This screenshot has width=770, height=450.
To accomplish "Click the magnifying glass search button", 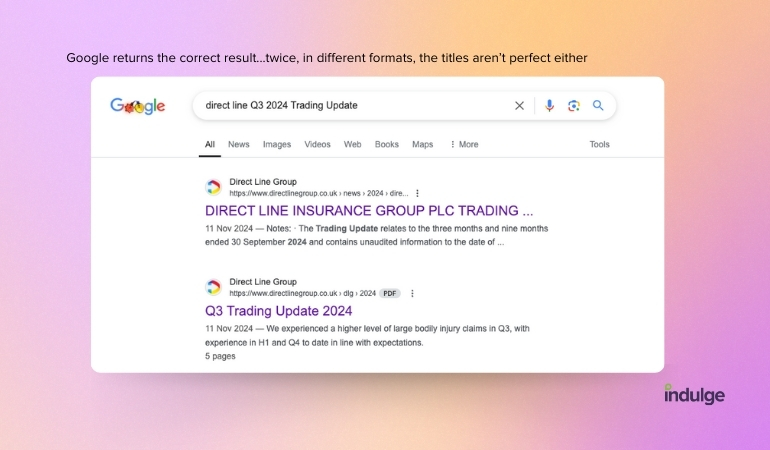I will click(x=598, y=105).
